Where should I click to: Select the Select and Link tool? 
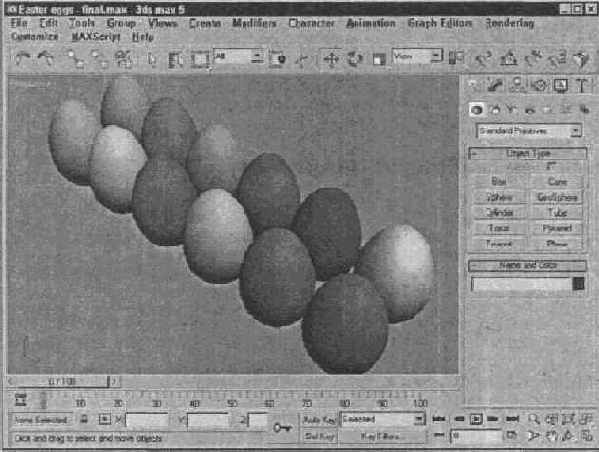[x=75, y=59]
